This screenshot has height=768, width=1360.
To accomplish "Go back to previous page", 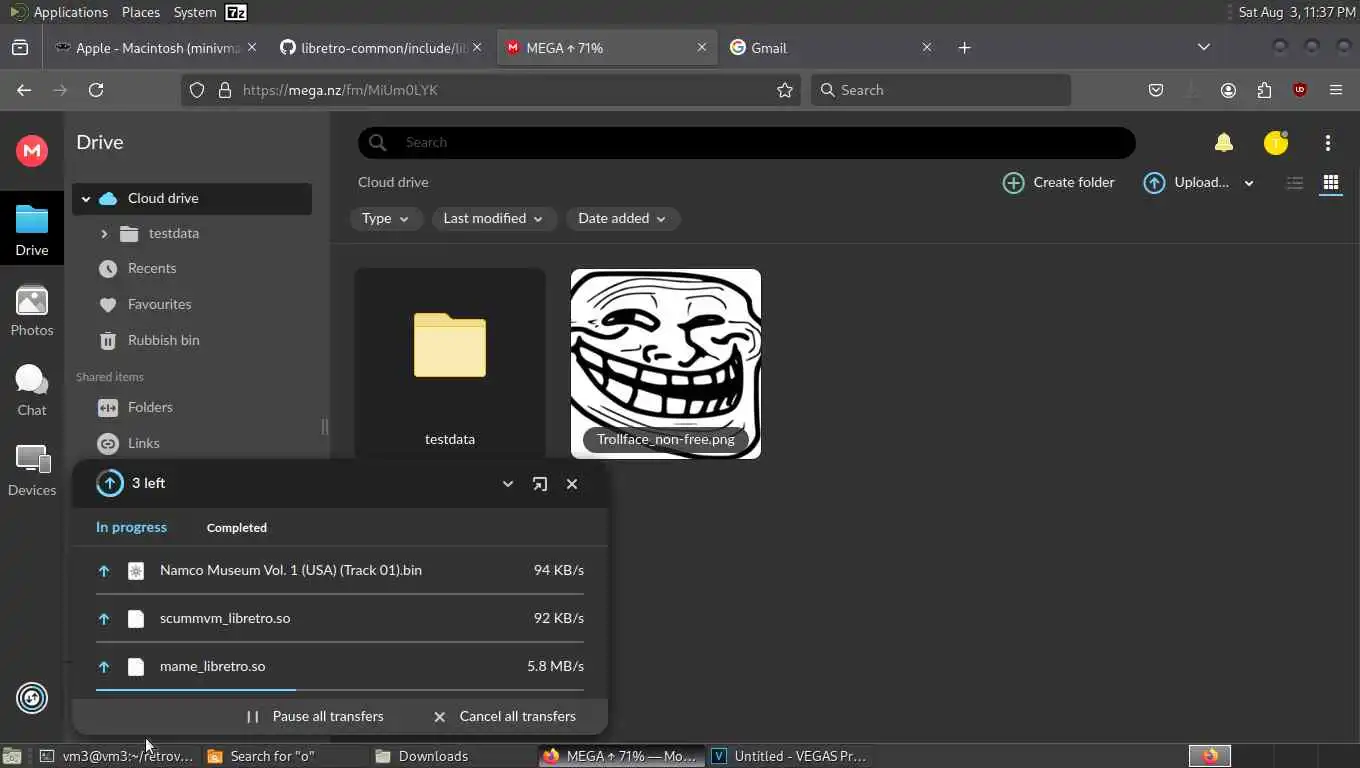I will pyautogui.click(x=24, y=90).
